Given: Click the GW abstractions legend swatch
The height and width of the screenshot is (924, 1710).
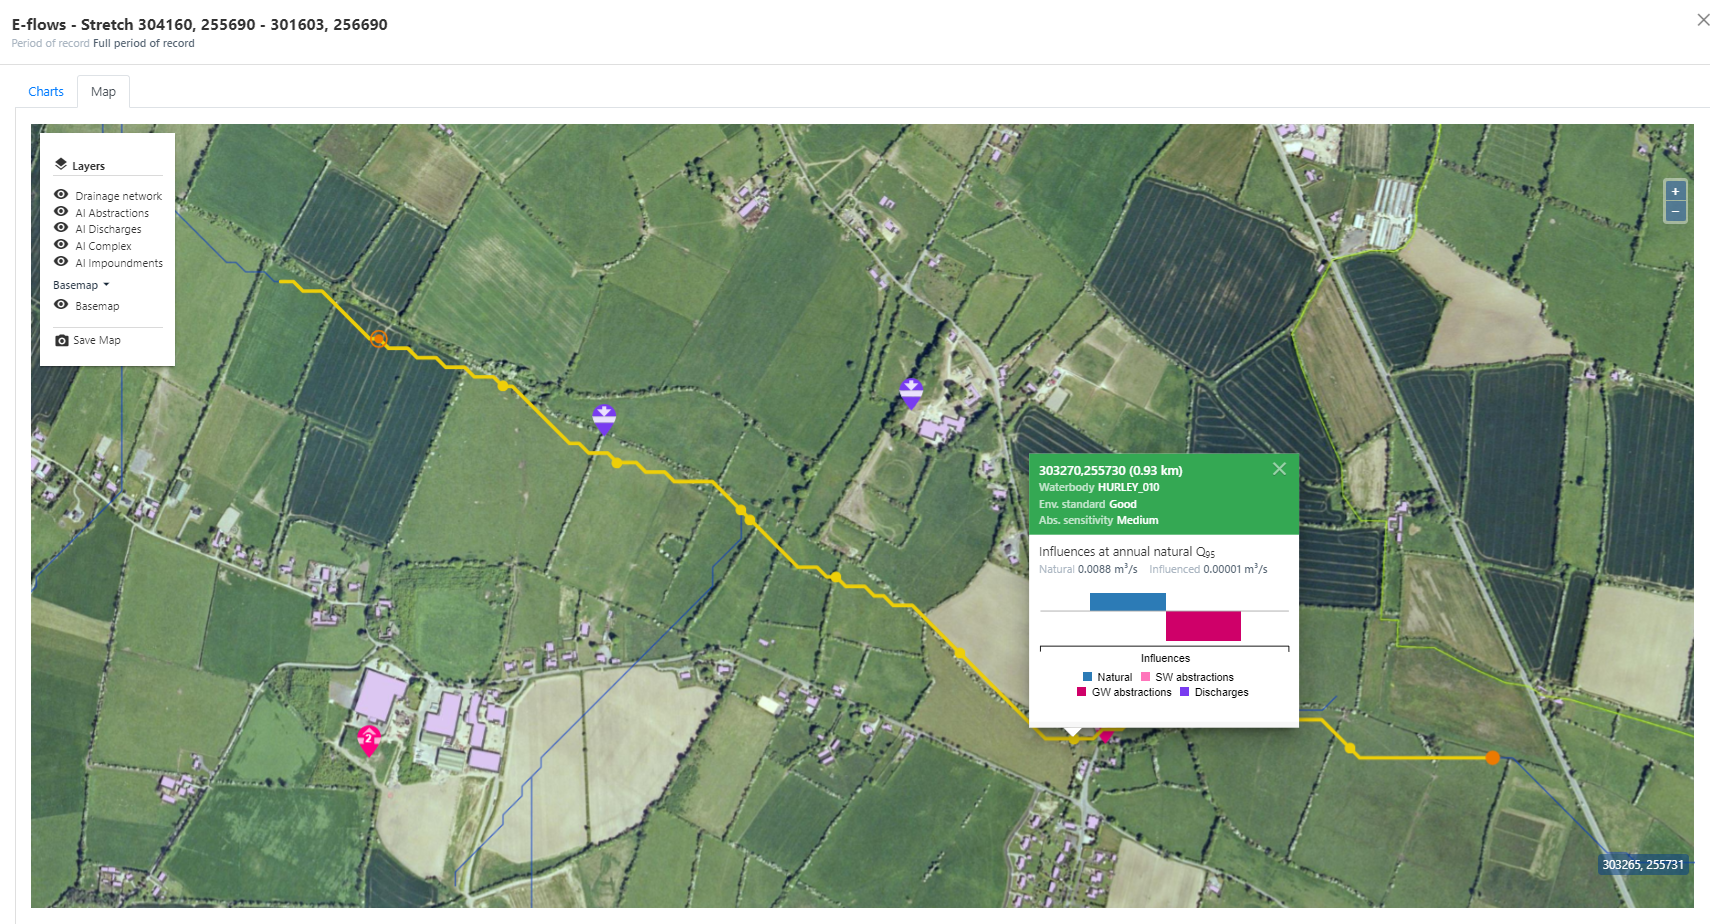Looking at the screenshot, I should tap(1082, 692).
